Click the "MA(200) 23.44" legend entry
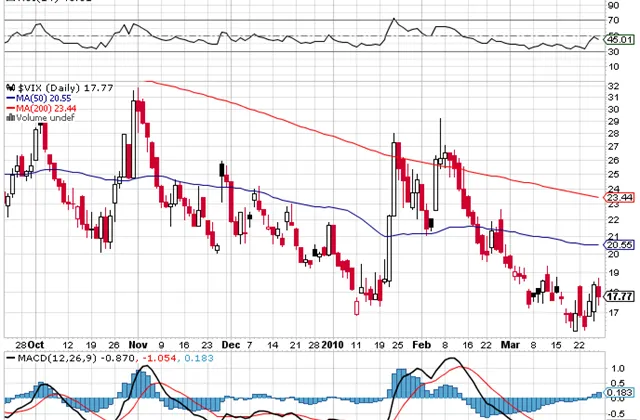Viewport: 640px width, 420px height. [x=46, y=108]
